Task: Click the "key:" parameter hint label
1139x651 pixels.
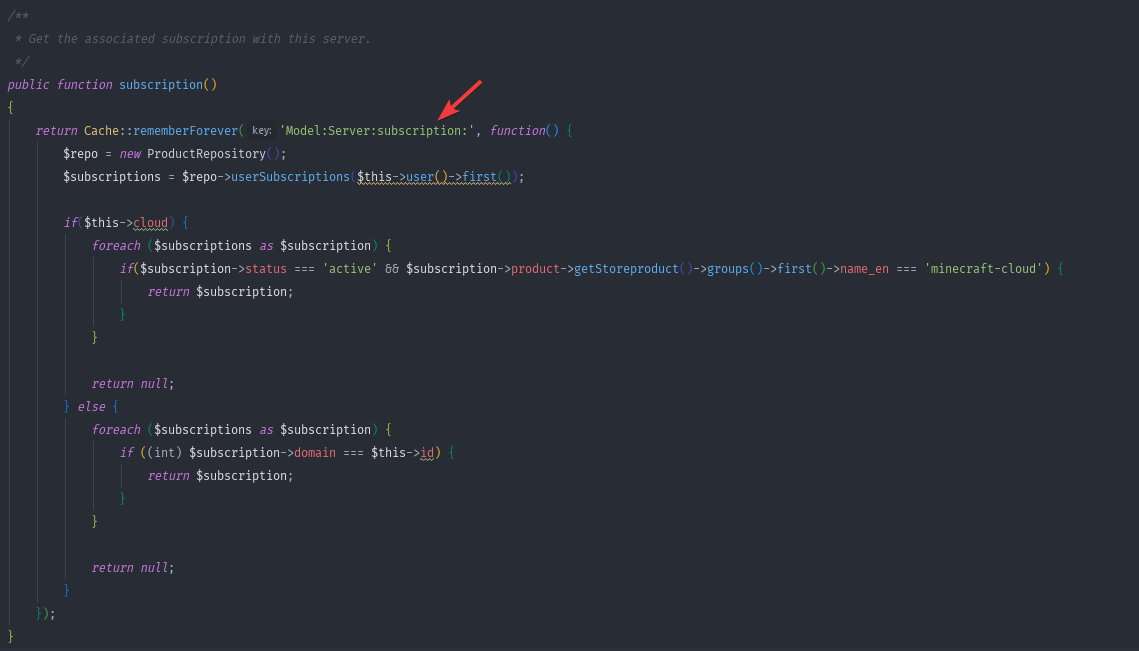Action: tap(261, 131)
